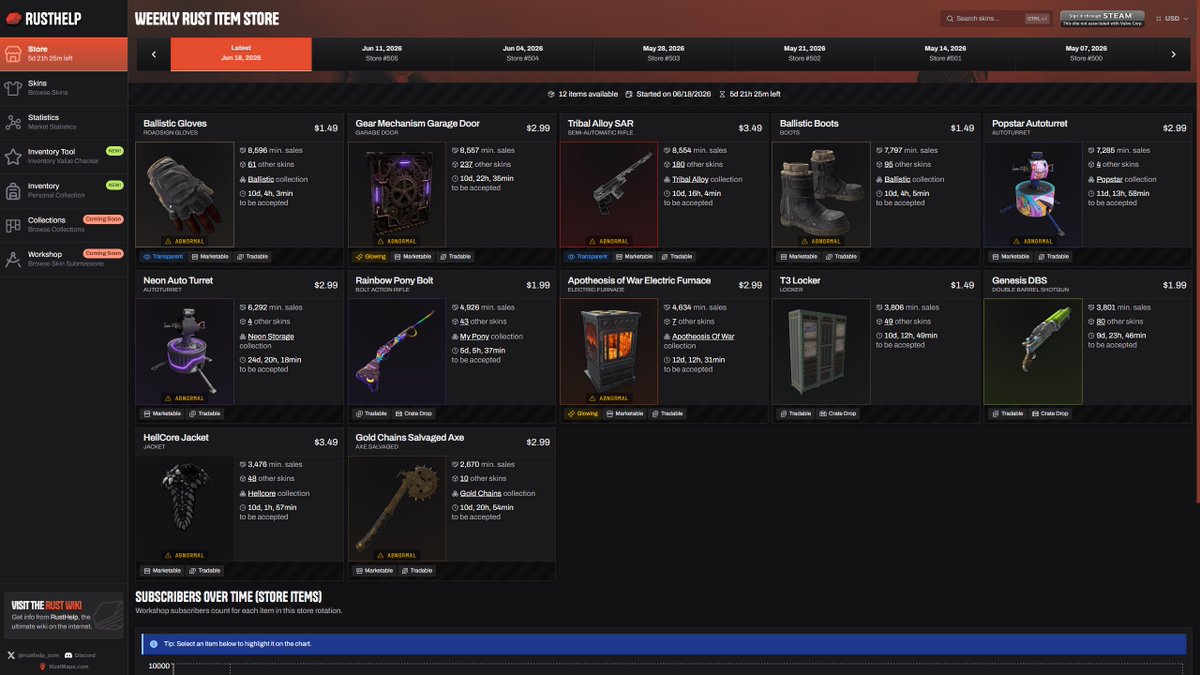The image size is (1200, 675).
Task: Open Apotheosis Of War collection link
Action: point(703,336)
